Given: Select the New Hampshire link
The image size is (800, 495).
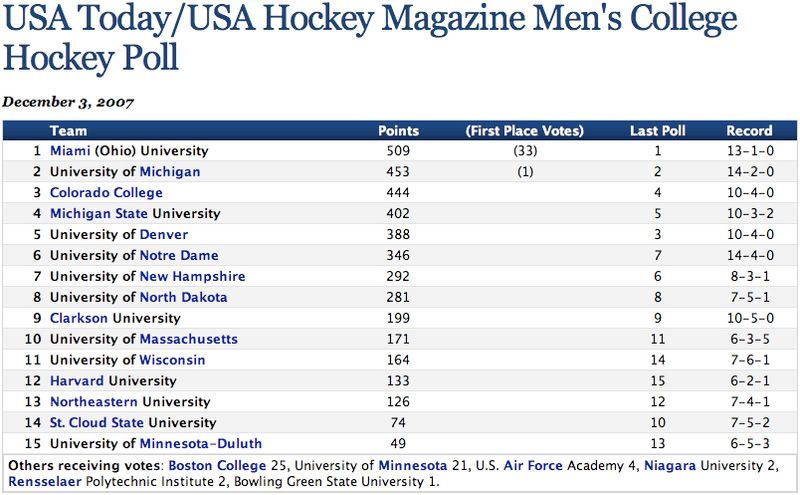Looking at the screenshot, I should [192, 277].
